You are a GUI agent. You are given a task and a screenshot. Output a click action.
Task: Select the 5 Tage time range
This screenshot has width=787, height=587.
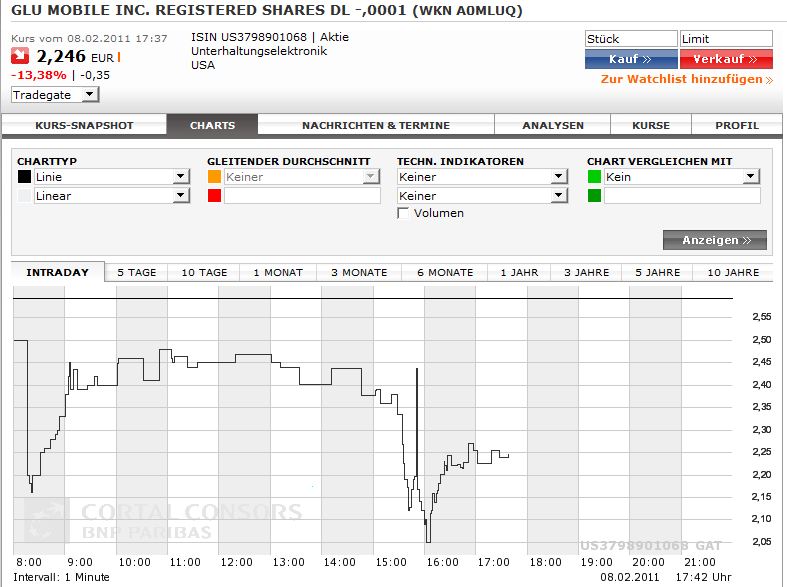point(137,272)
